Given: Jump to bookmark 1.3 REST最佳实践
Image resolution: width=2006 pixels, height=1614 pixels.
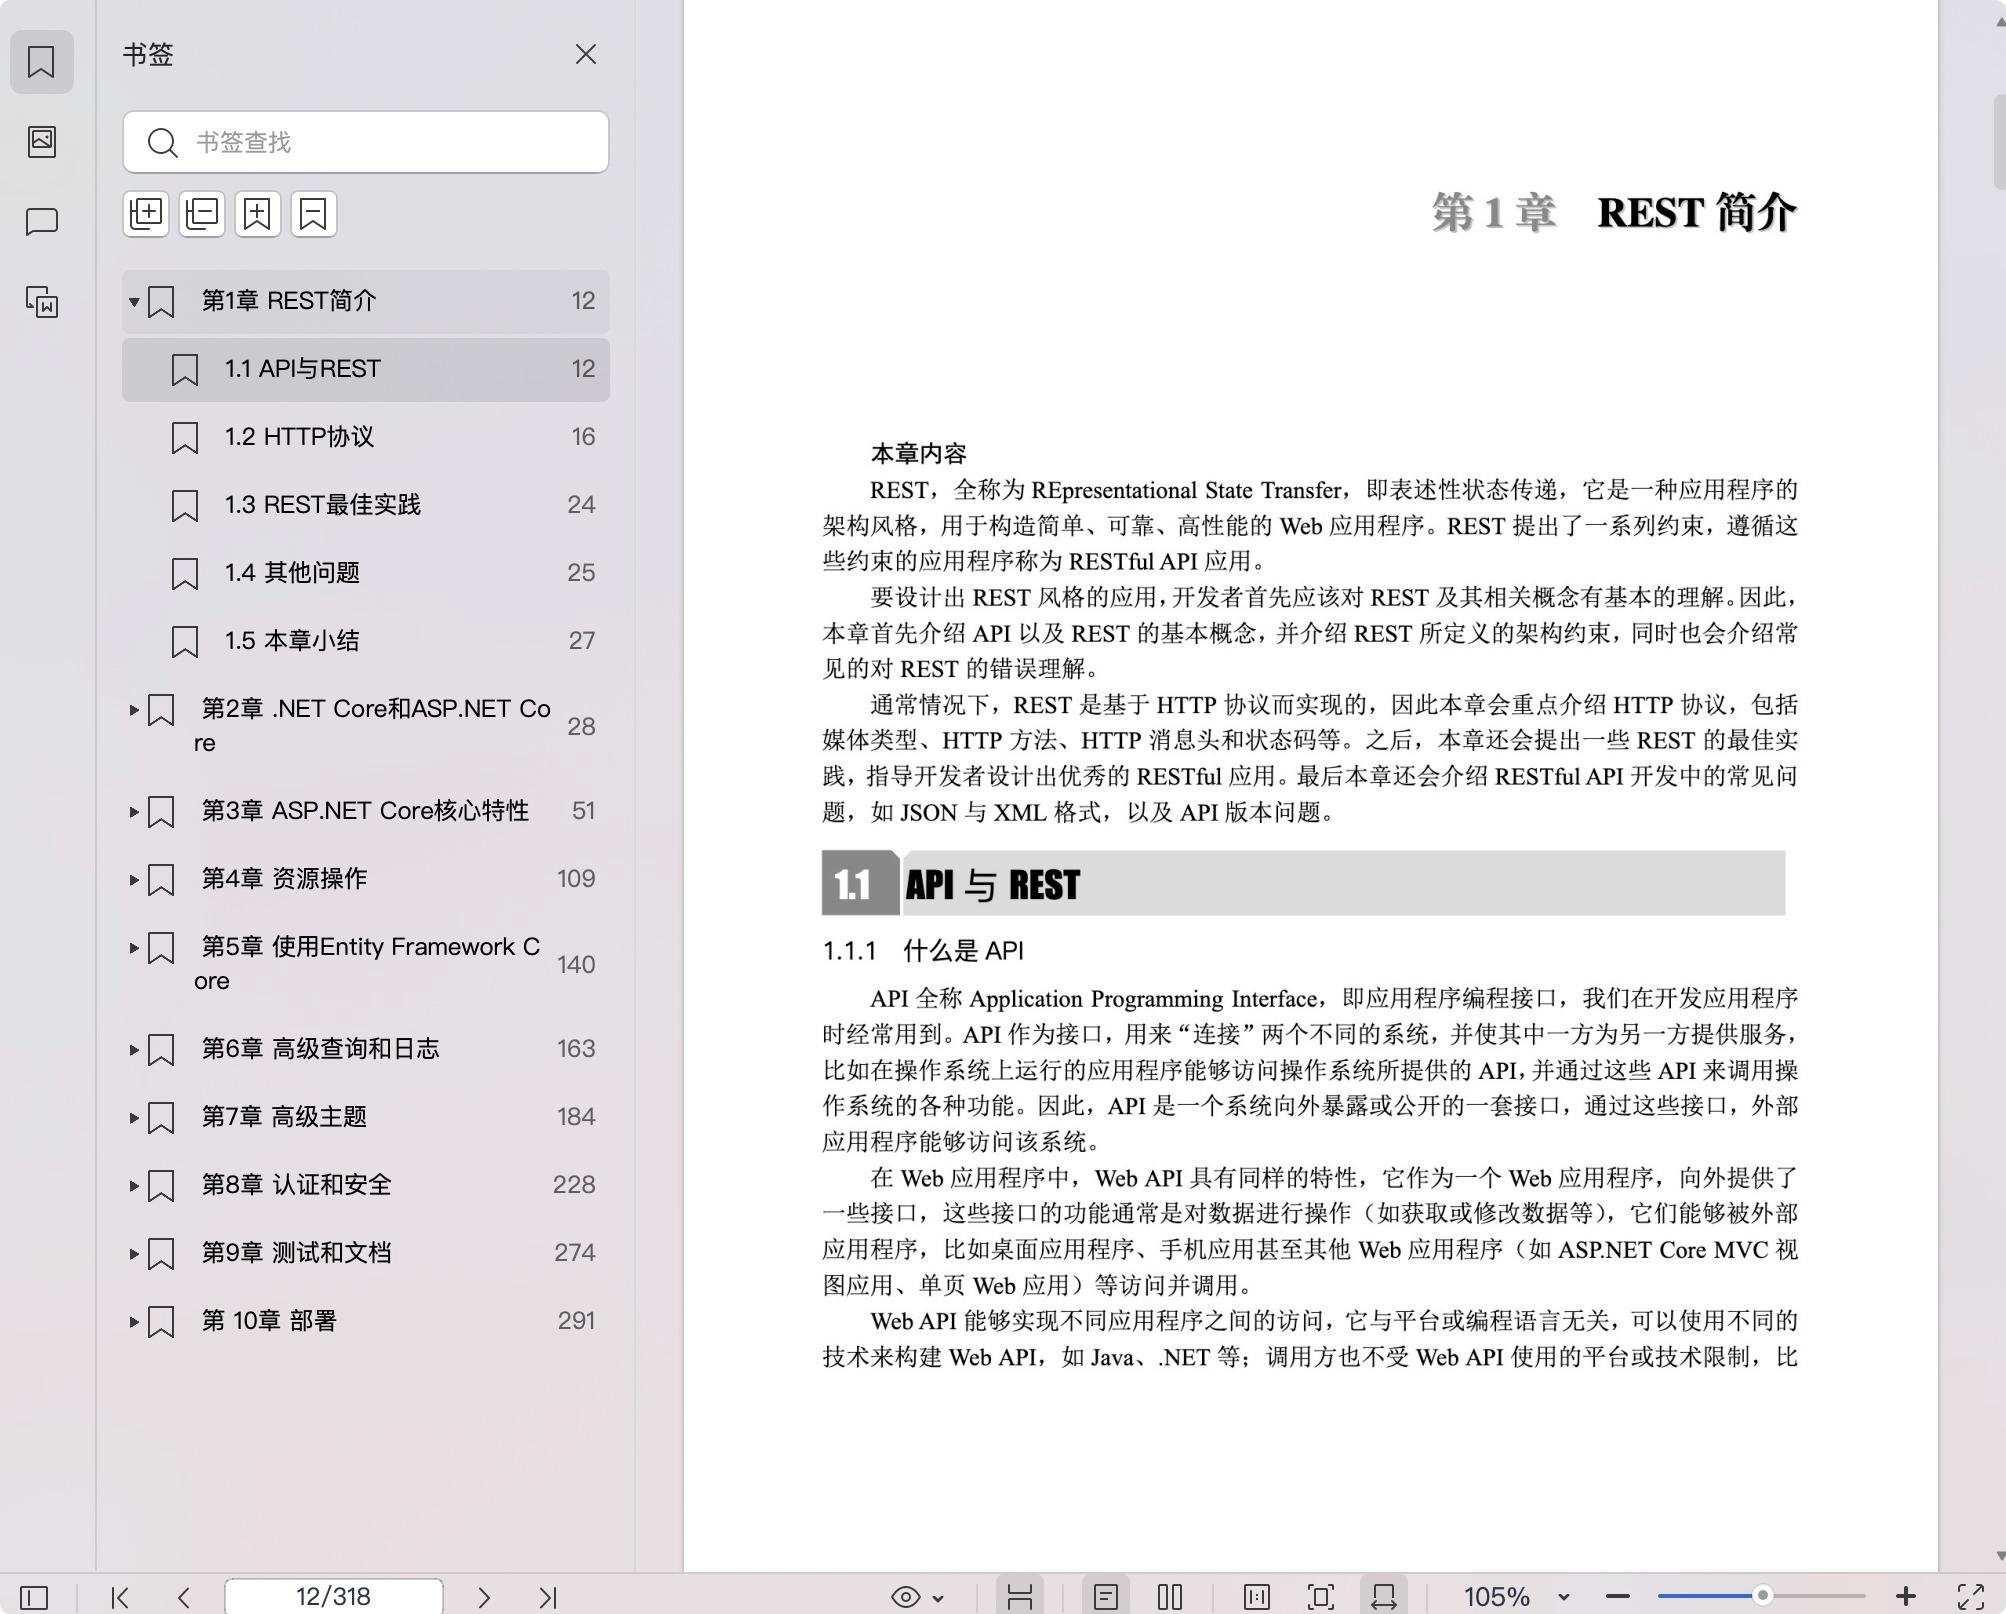Looking at the screenshot, I should 366,505.
